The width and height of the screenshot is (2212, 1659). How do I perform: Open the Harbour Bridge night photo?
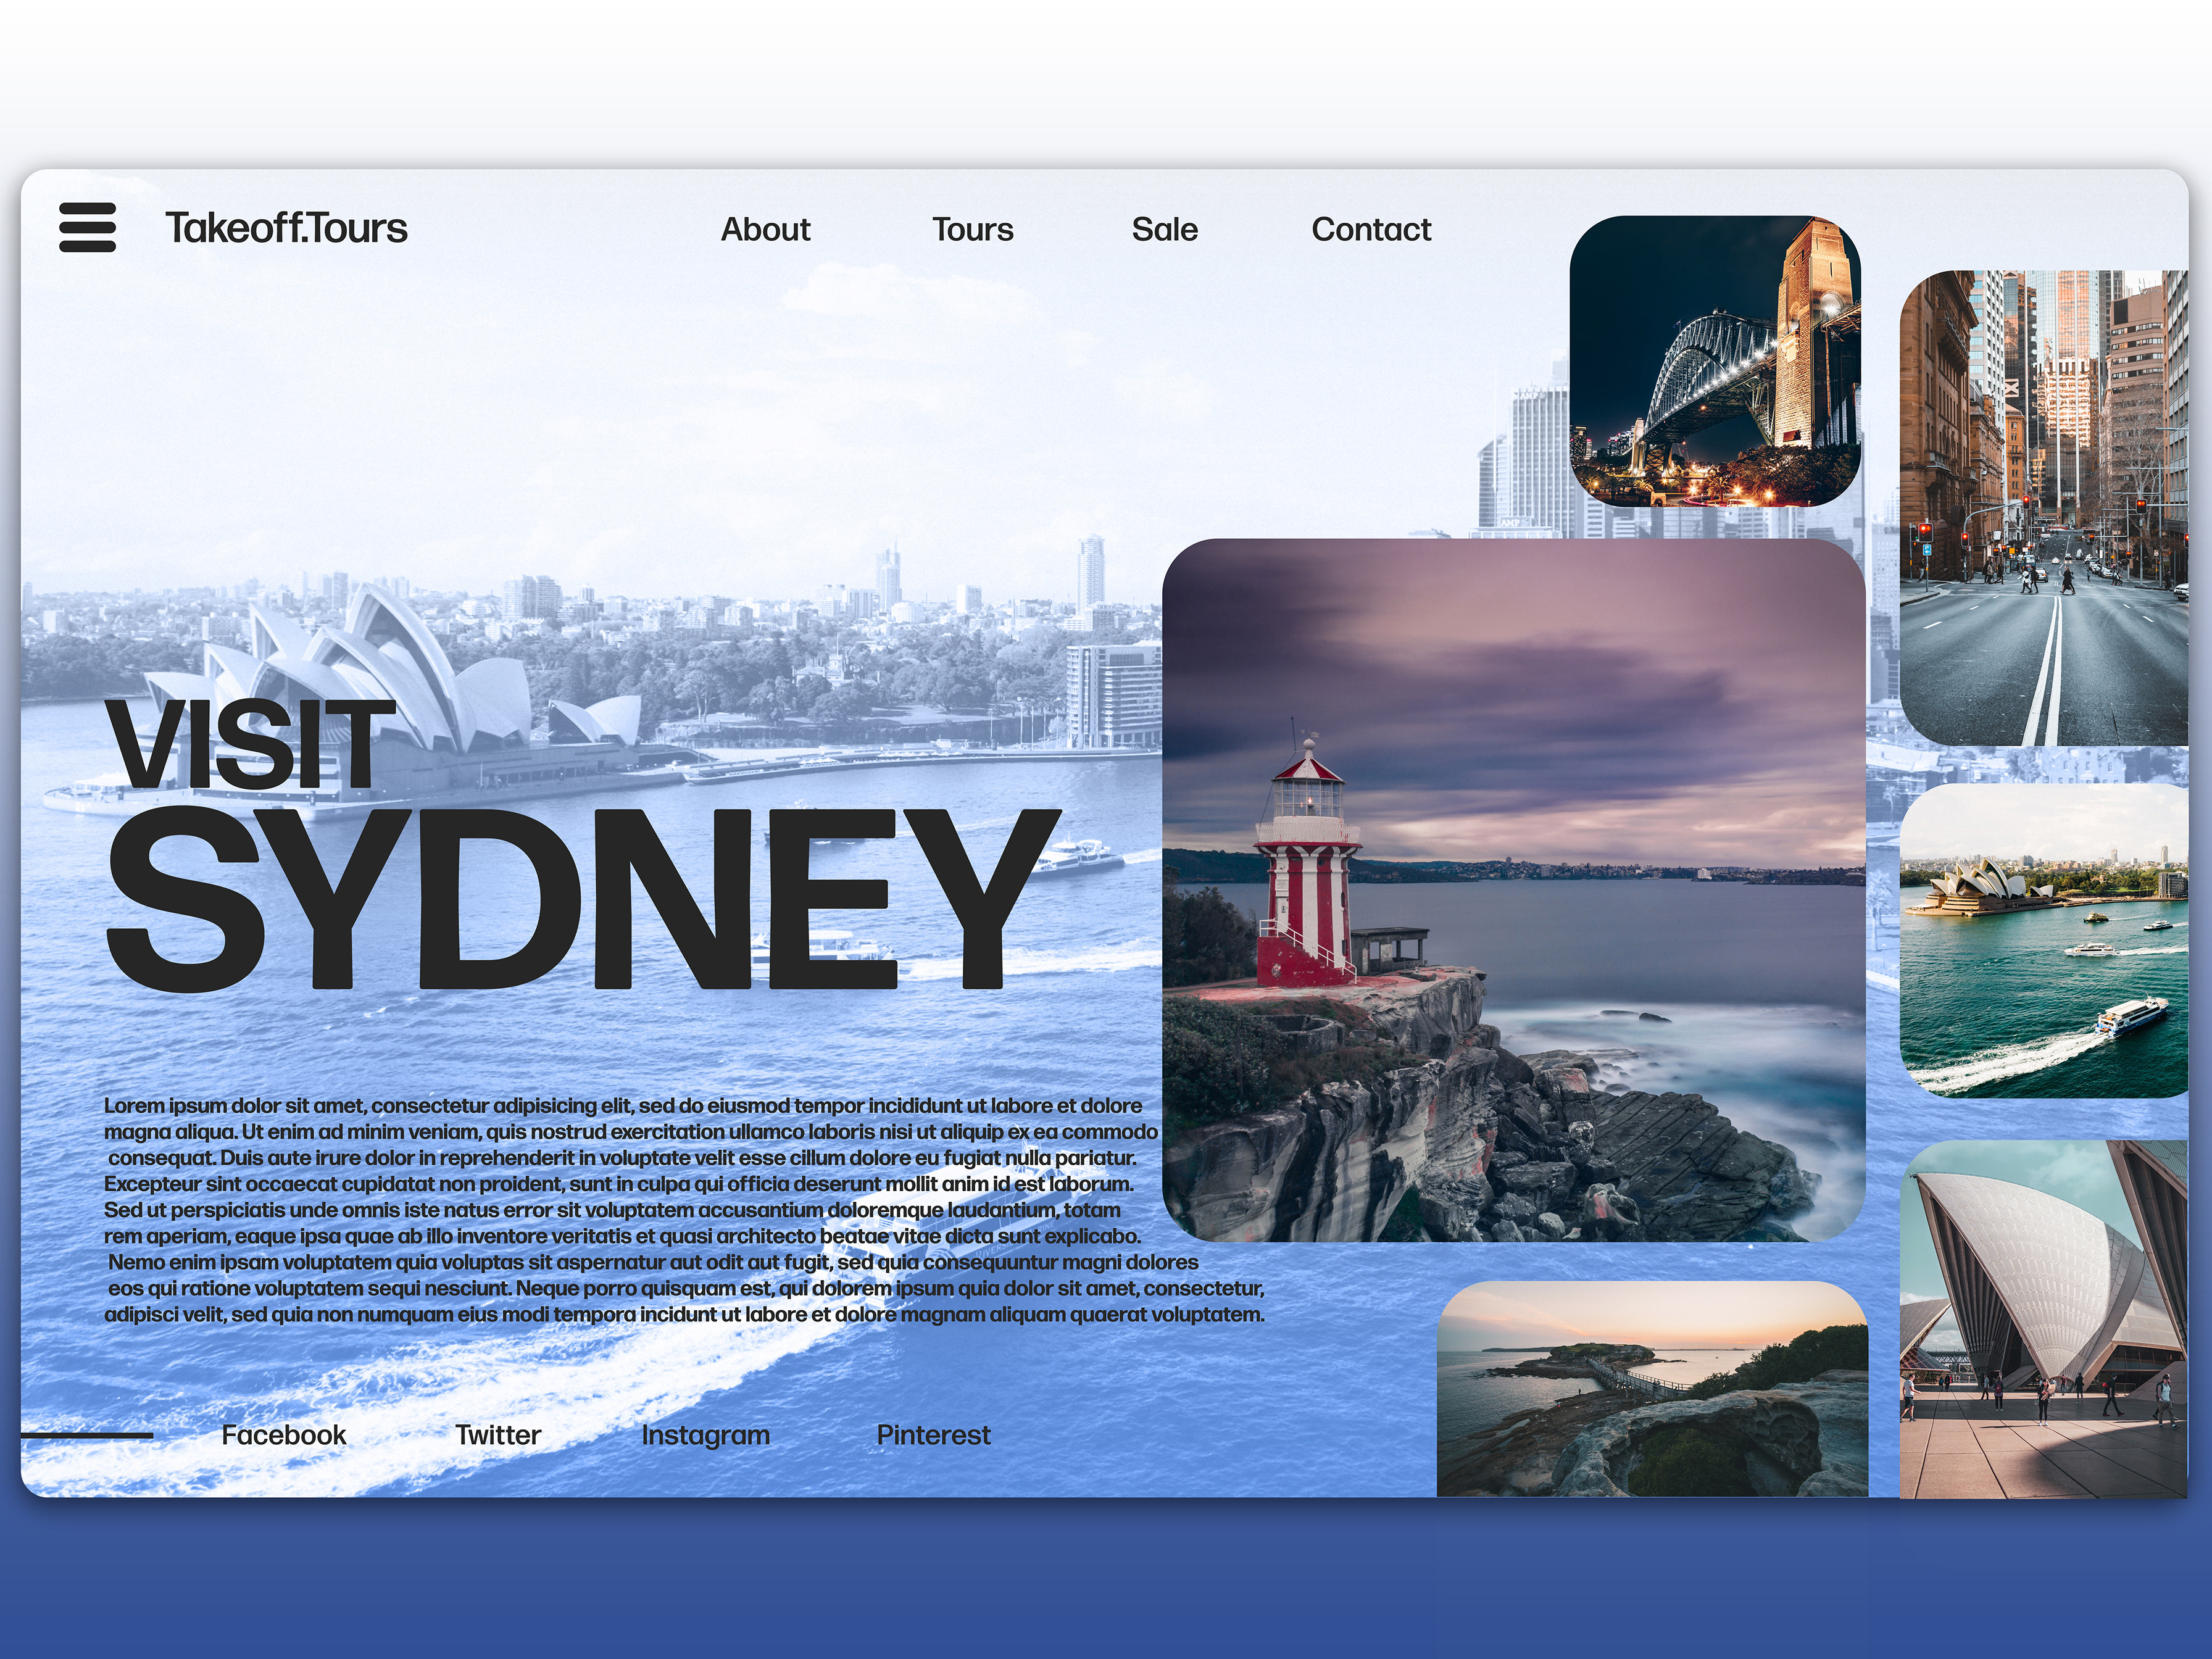coord(1715,361)
